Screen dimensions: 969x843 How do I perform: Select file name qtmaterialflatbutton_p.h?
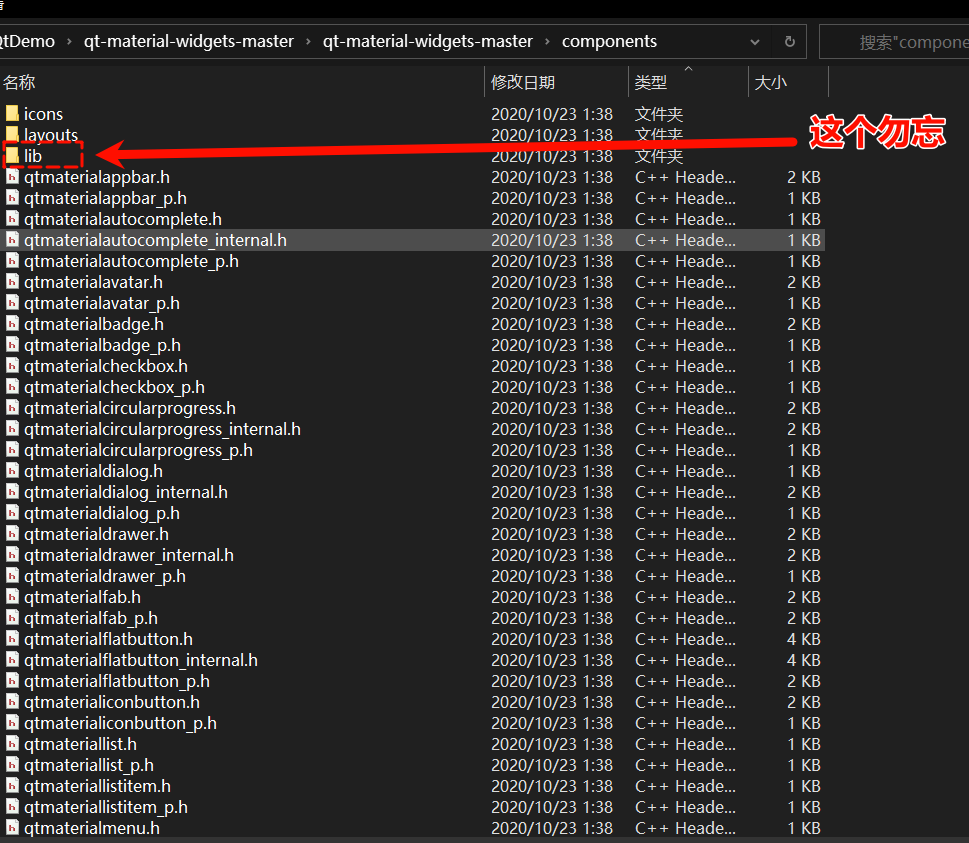pos(117,682)
